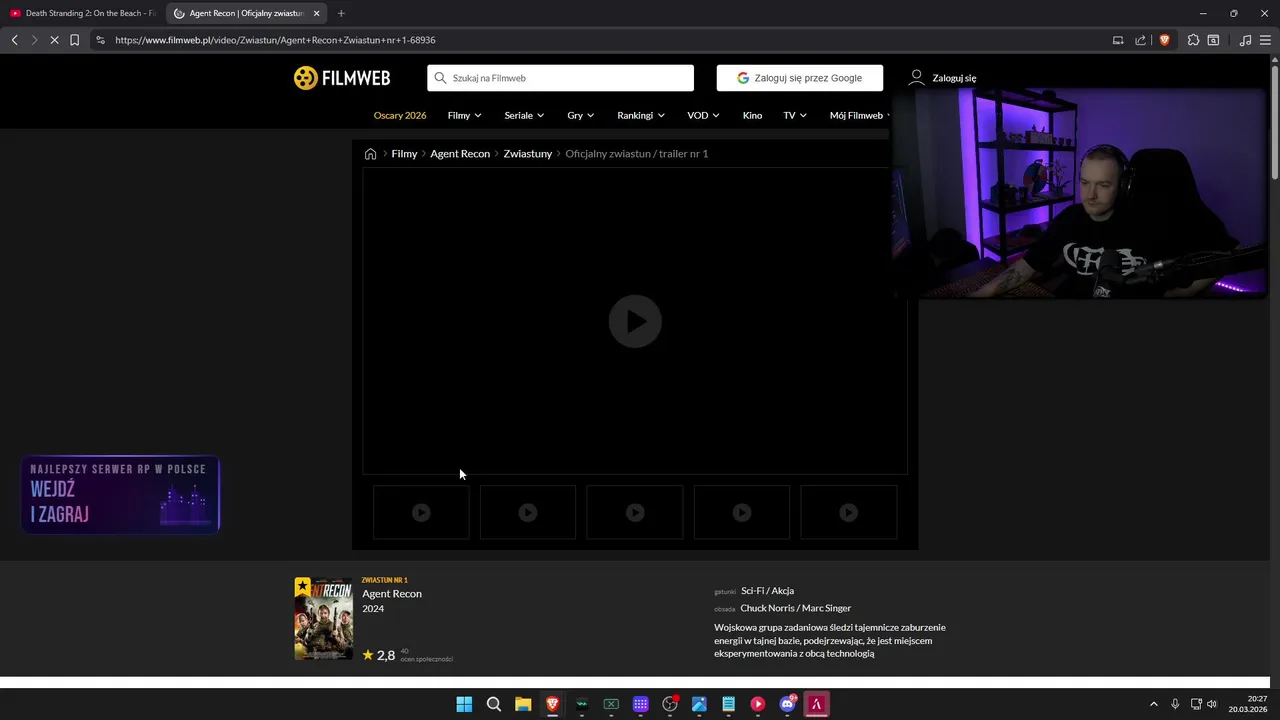Click the Wejdź i zagraj ad banner
Image resolution: width=1280 pixels, height=720 pixels.
tap(120, 494)
